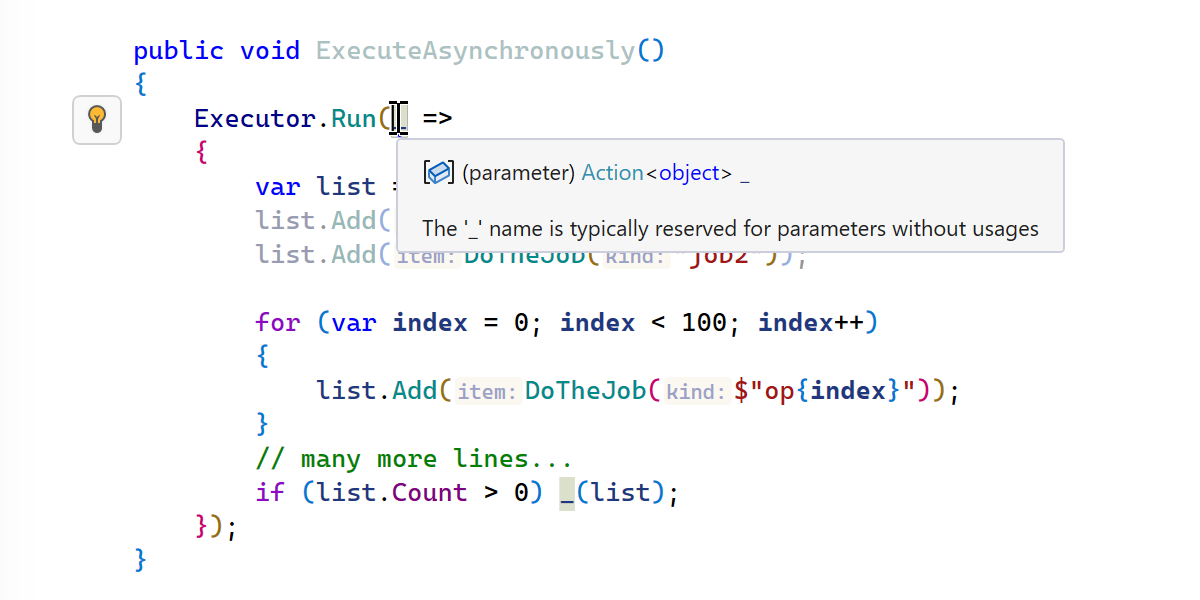Click the => lambda arrow operator

click(437, 119)
